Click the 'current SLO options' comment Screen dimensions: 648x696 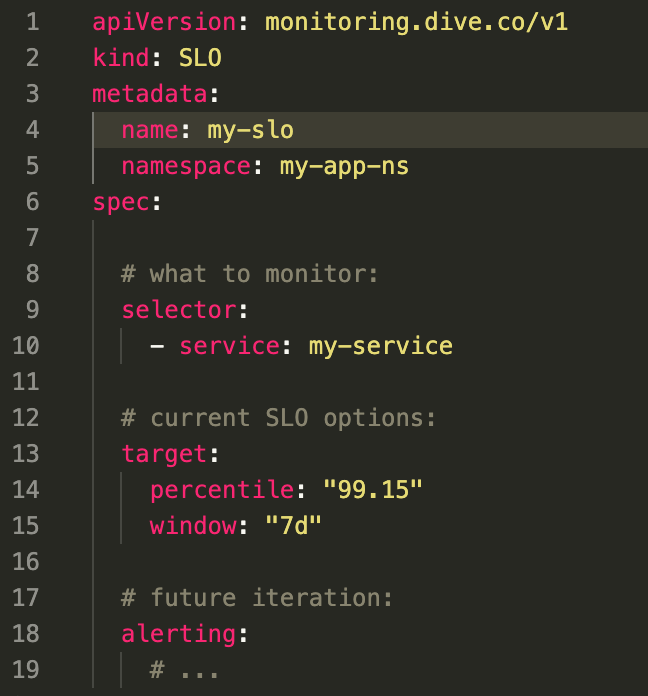pos(278,418)
